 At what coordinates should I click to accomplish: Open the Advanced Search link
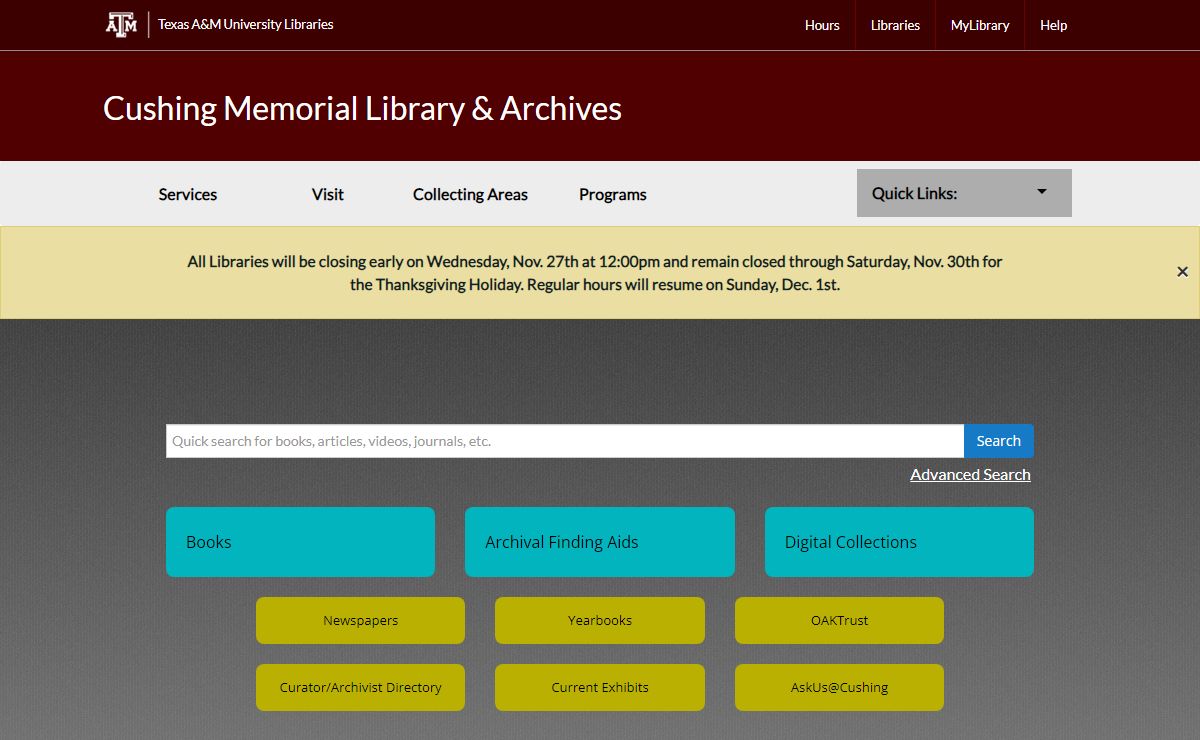tap(970, 475)
